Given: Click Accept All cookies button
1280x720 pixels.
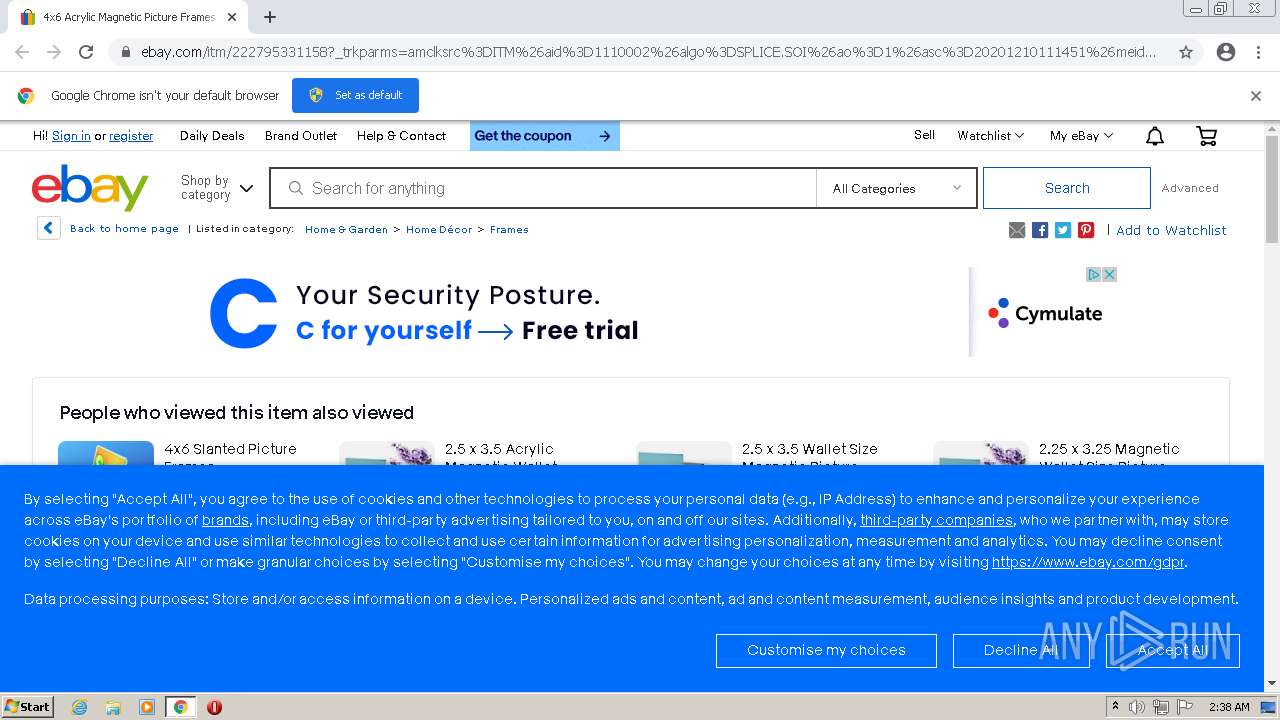Looking at the screenshot, I should point(1173,650).
